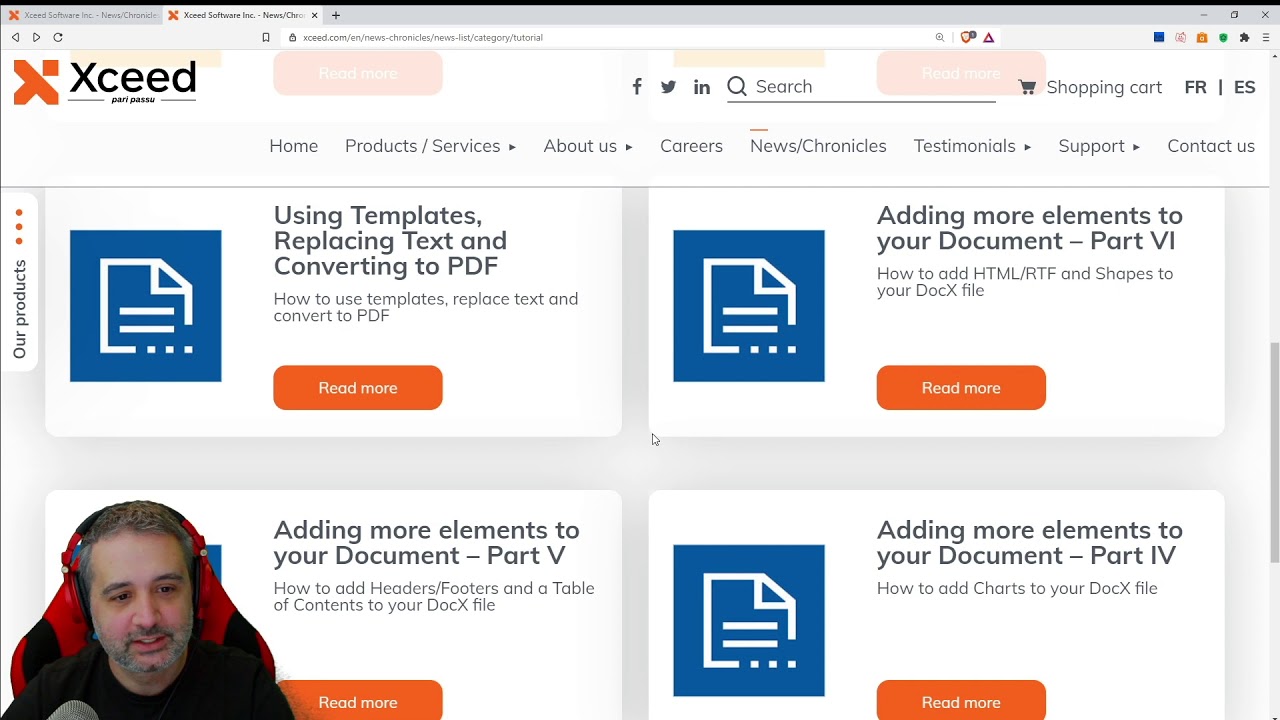Open the Careers nav item
Image resolution: width=1280 pixels, height=720 pixels.
pos(691,146)
